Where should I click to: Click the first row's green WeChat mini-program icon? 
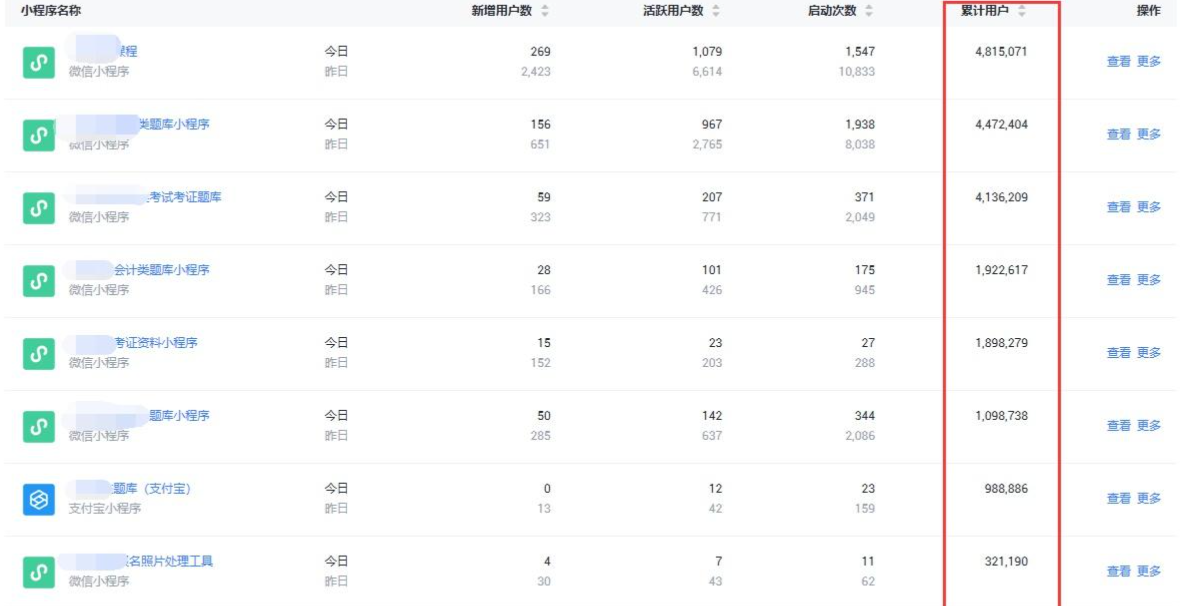click(38, 63)
